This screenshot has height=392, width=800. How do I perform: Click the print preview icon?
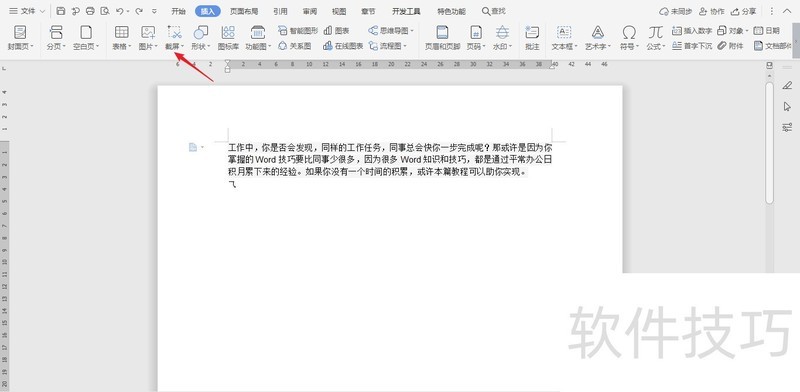point(105,11)
